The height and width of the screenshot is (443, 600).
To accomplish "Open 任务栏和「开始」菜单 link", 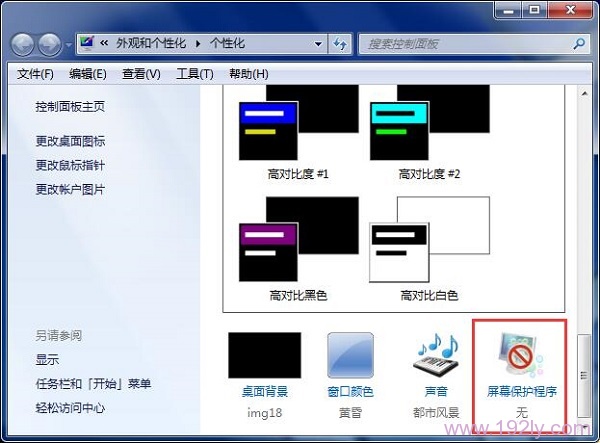I will tap(93, 384).
